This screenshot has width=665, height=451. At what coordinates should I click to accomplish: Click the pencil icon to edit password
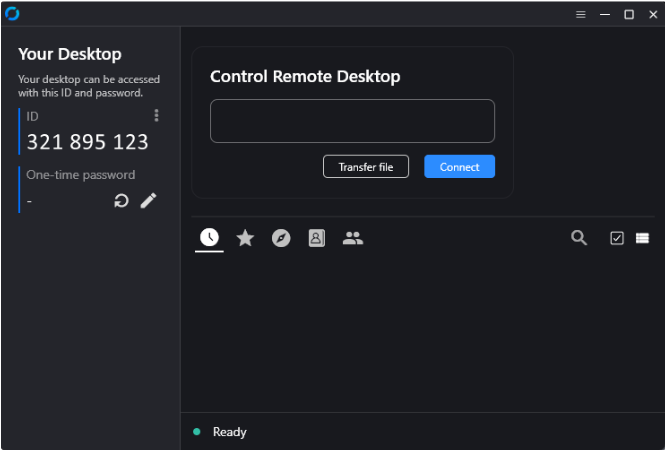(x=148, y=200)
